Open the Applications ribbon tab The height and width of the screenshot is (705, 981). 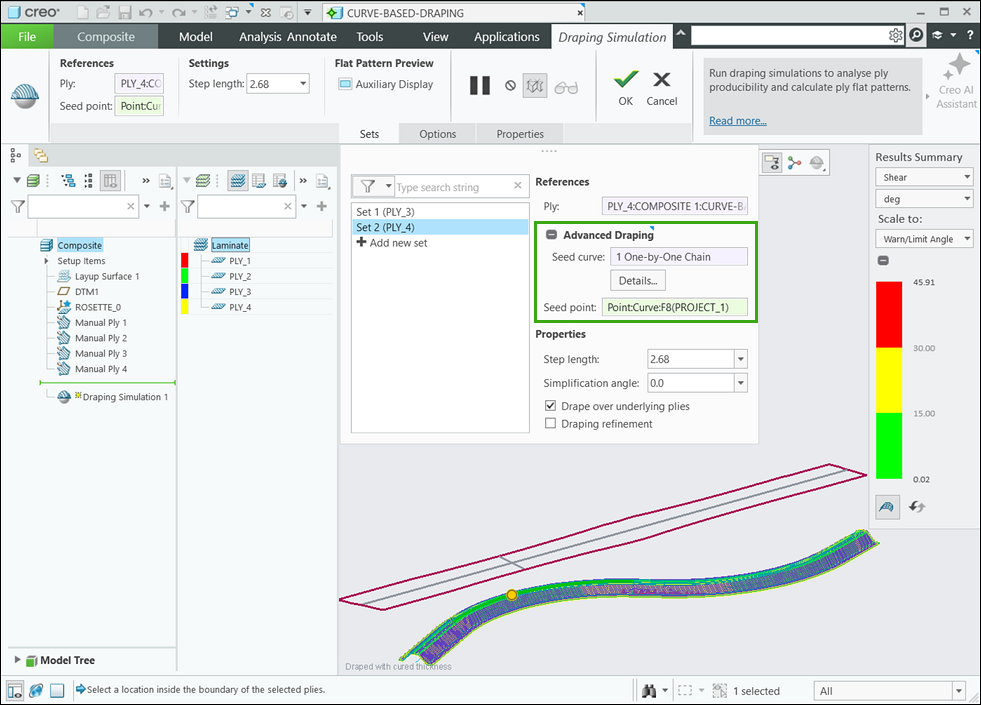[506, 37]
